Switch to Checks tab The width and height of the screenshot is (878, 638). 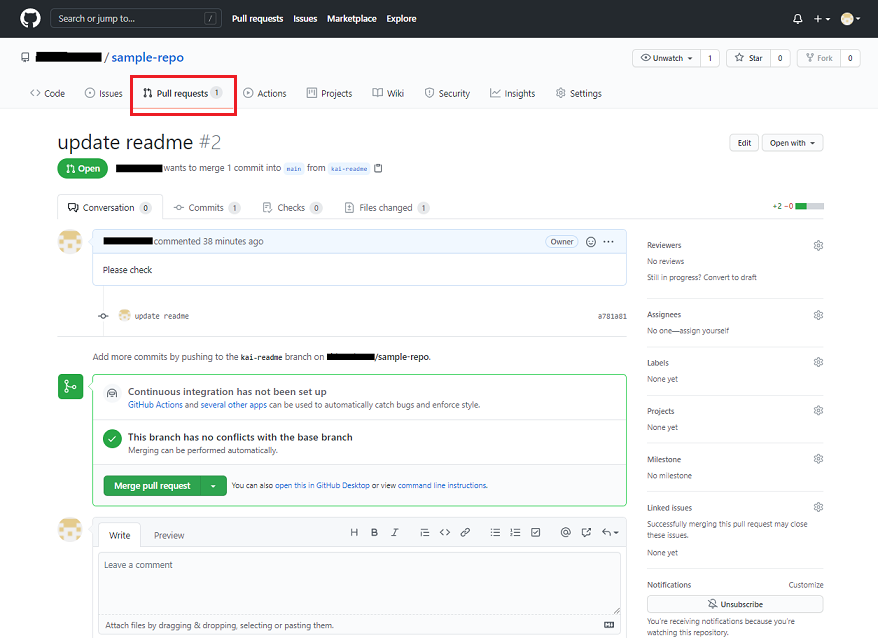pyautogui.click(x=292, y=208)
